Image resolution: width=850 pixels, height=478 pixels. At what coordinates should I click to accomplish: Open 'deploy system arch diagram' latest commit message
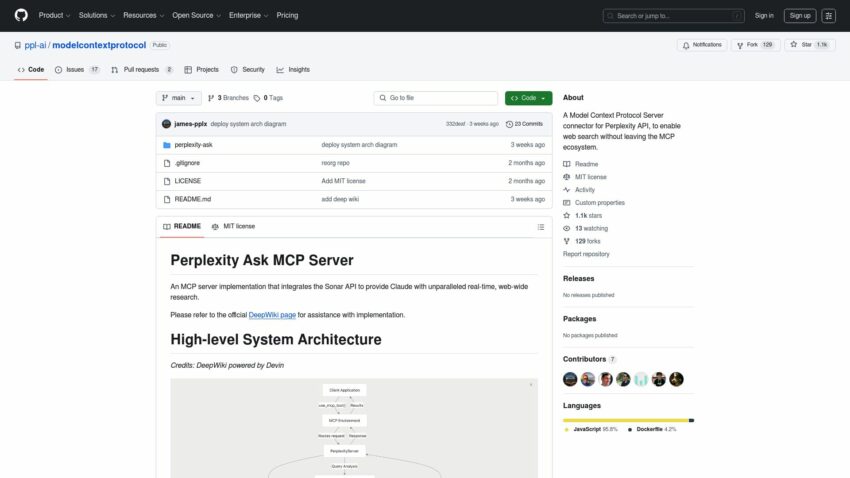248,124
